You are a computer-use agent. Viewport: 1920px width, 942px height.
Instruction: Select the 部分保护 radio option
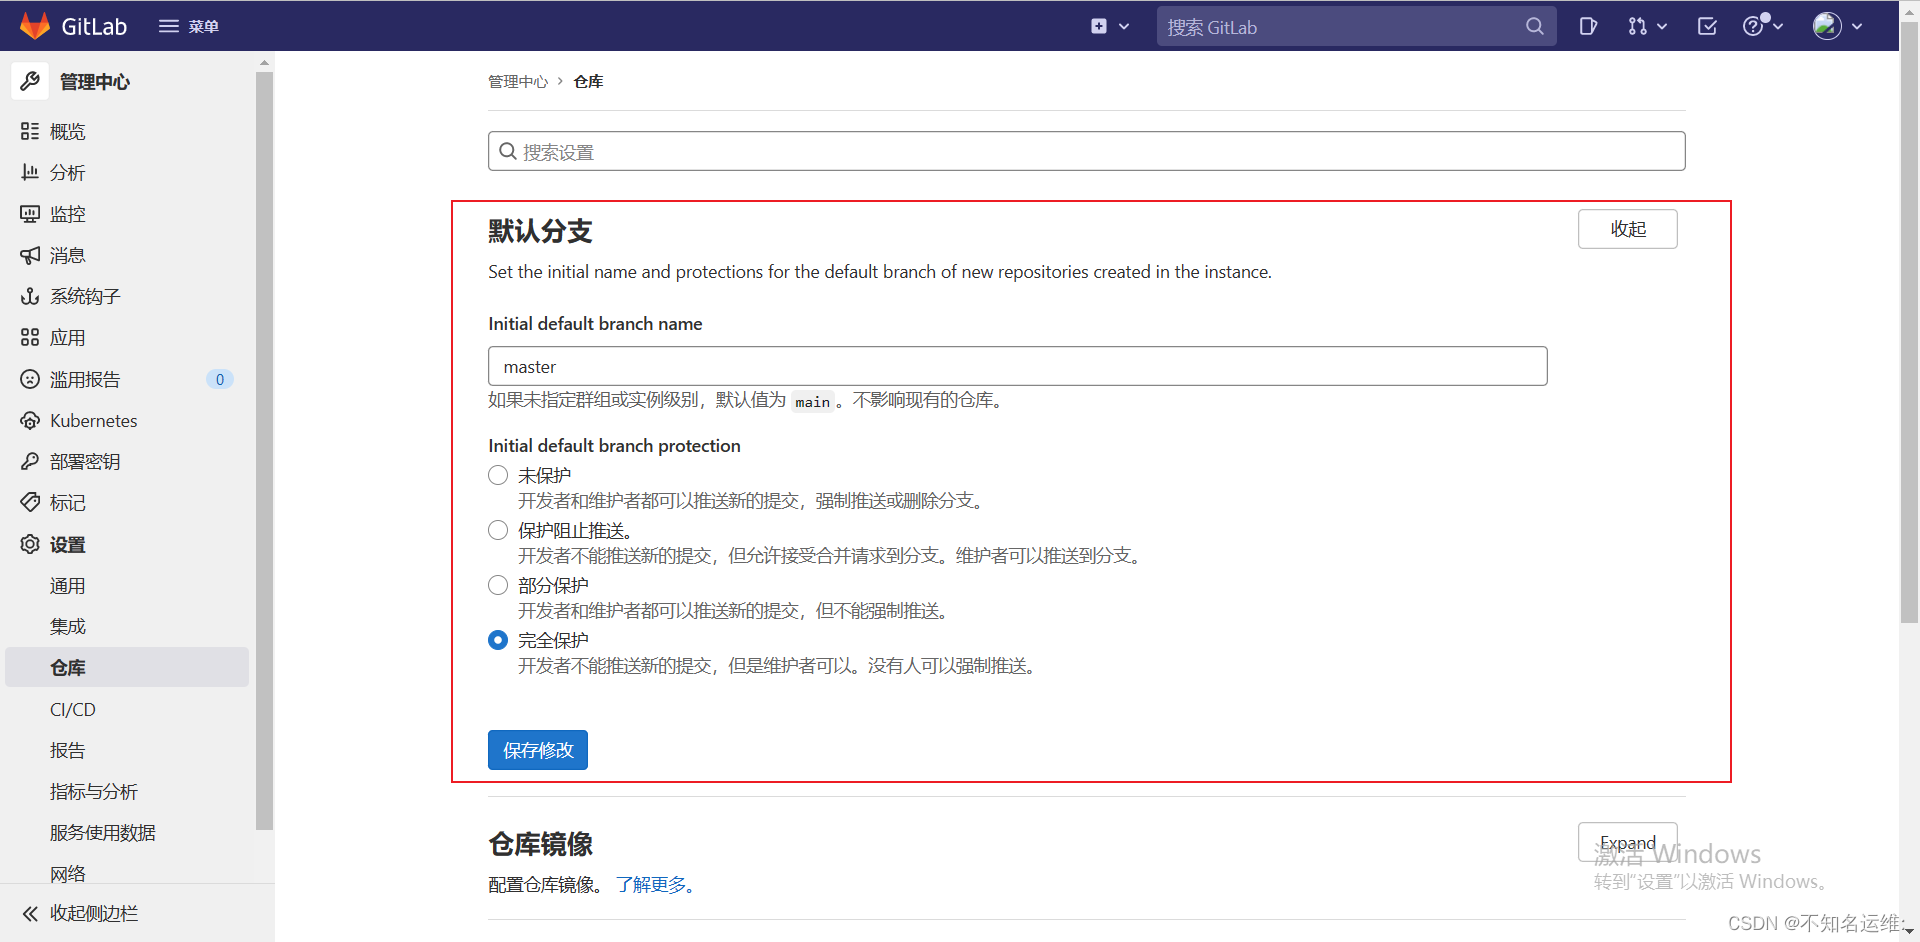498,585
